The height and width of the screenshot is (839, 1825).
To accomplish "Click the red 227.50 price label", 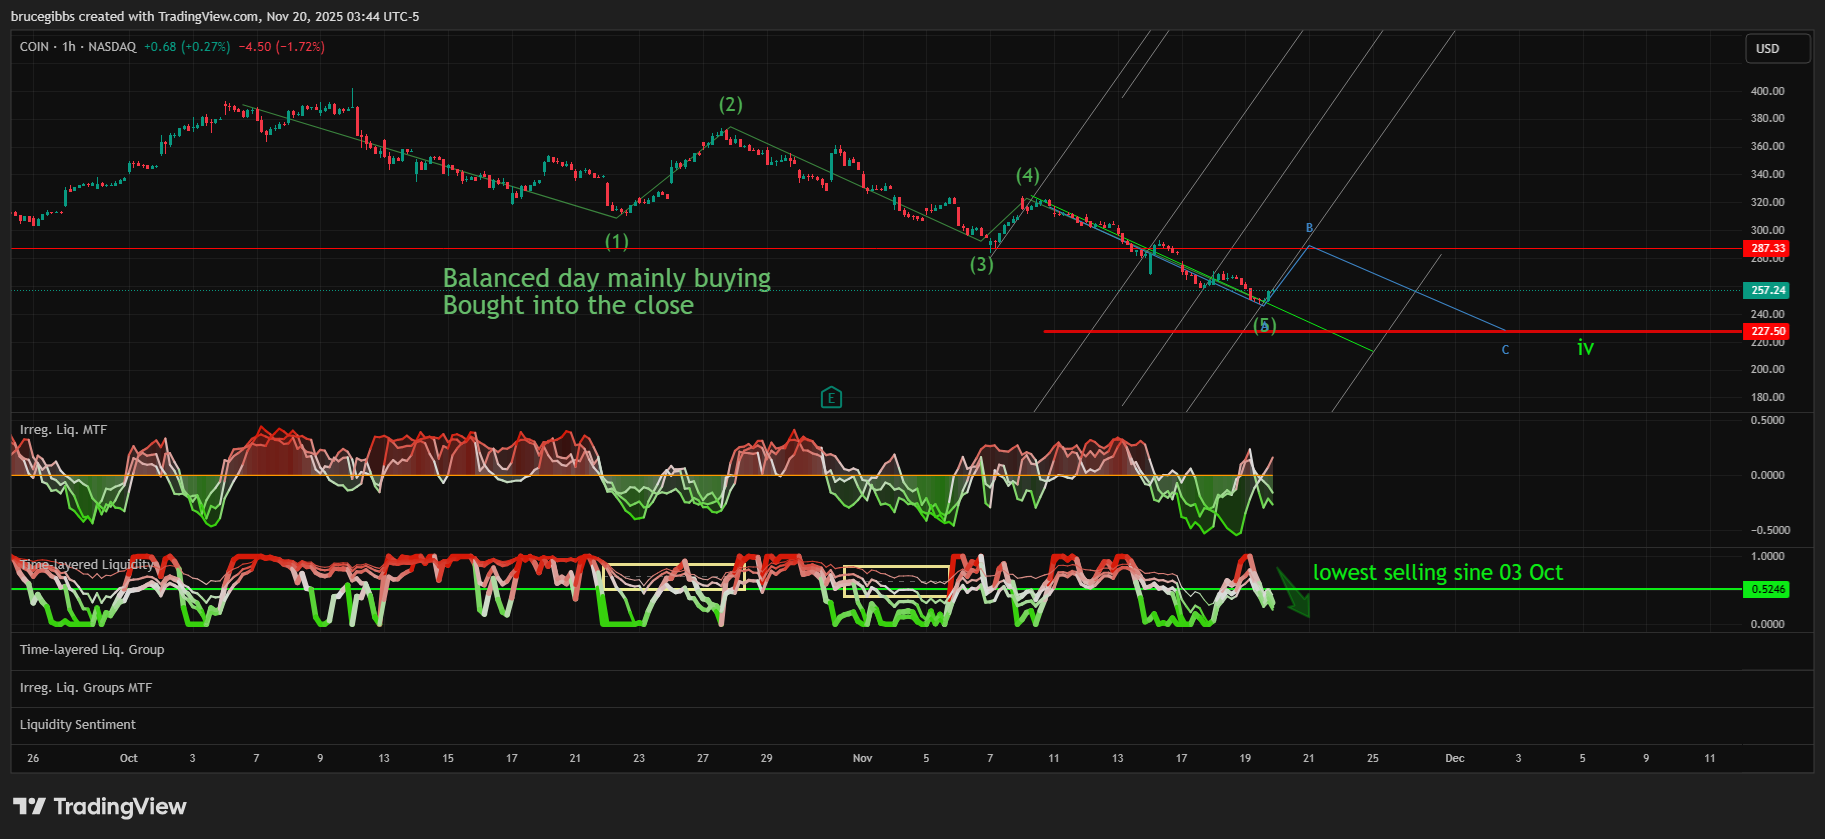I will point(1767,331).
